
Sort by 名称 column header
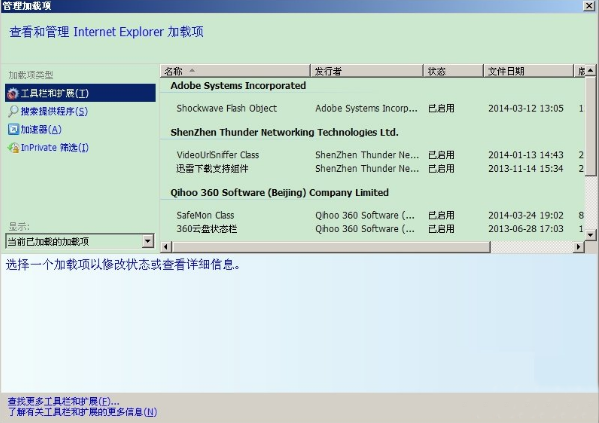(235, 71)
